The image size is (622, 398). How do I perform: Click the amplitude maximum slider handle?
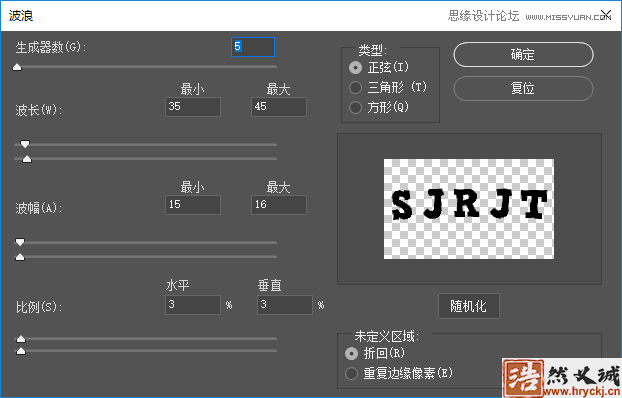point(20,257)
